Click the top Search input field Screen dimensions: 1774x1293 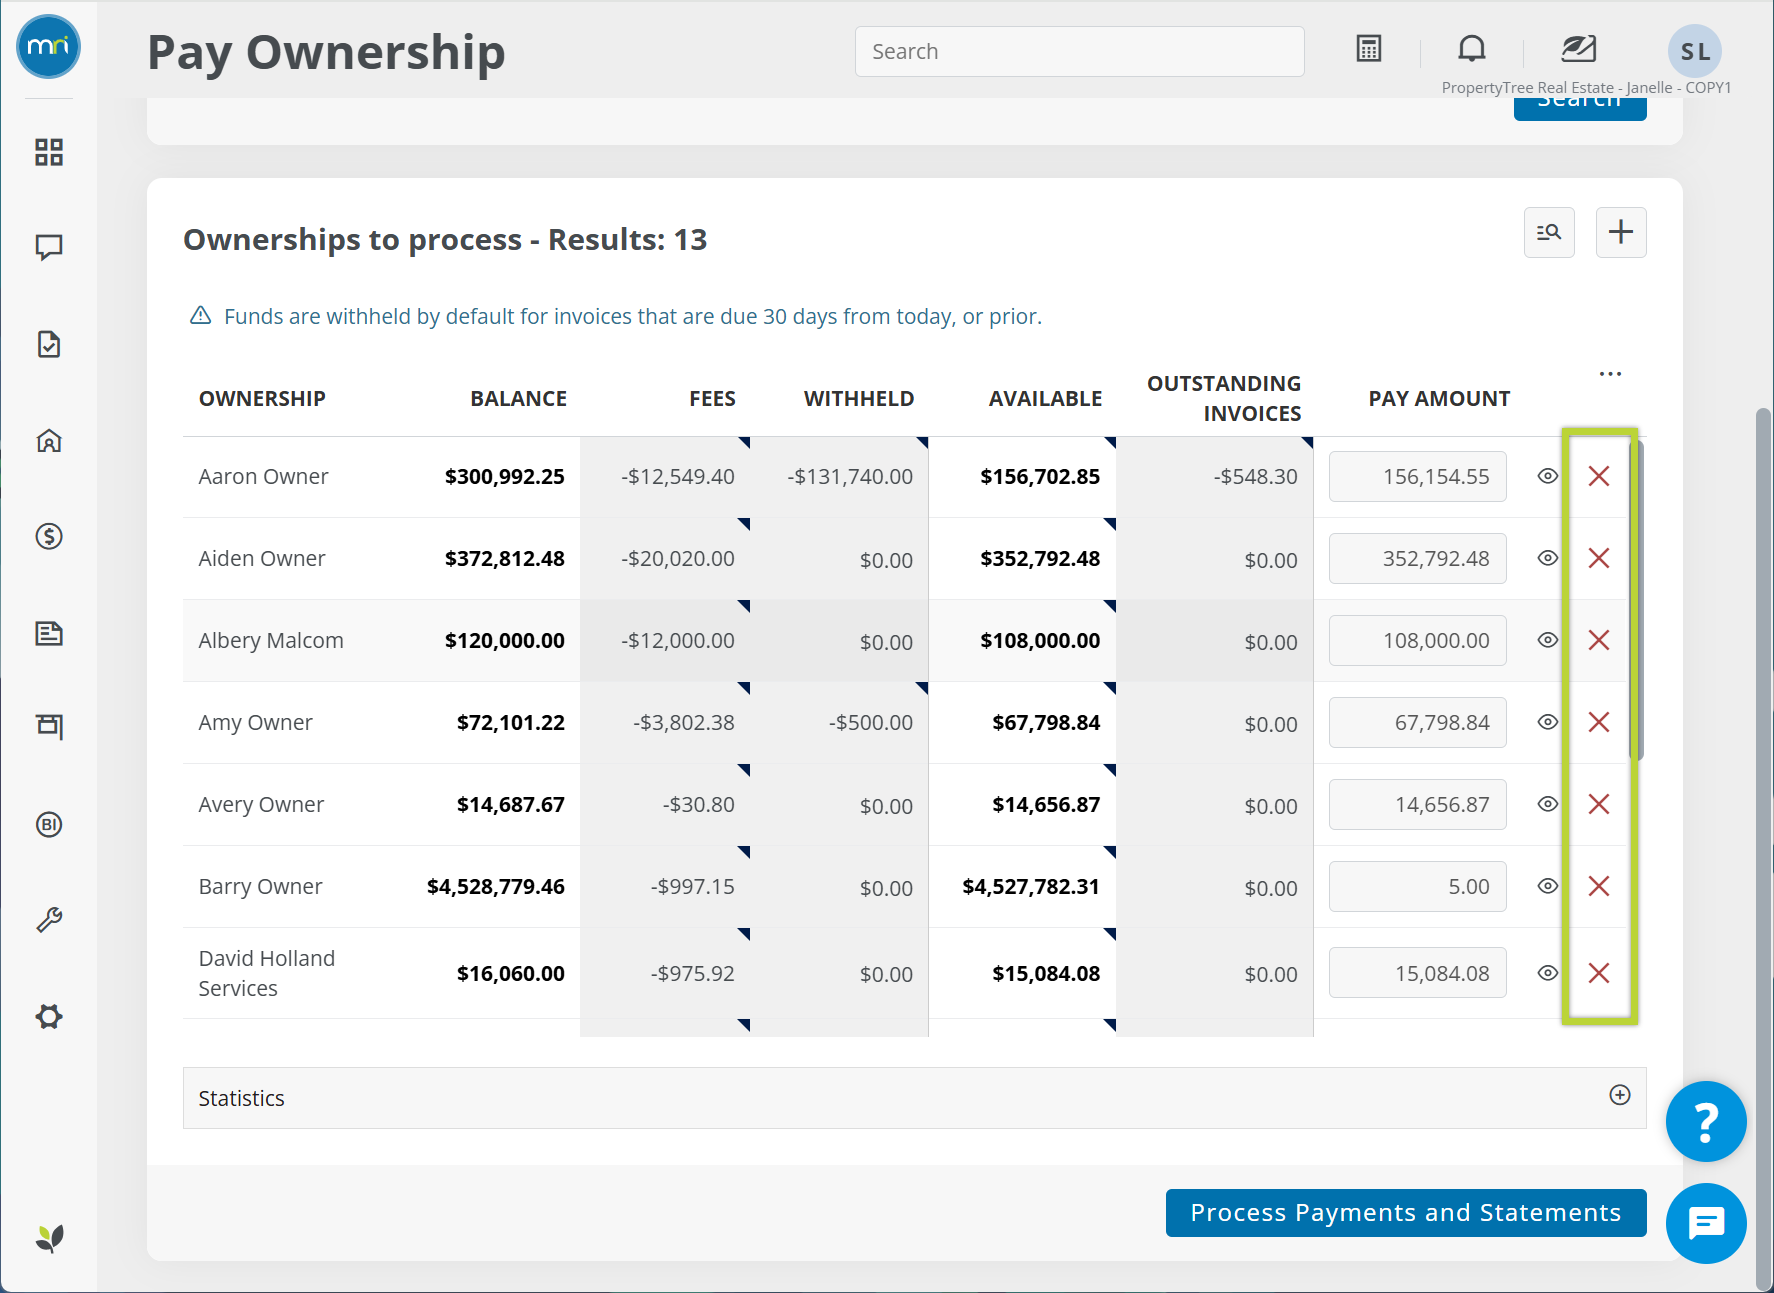pos(1080,51)
